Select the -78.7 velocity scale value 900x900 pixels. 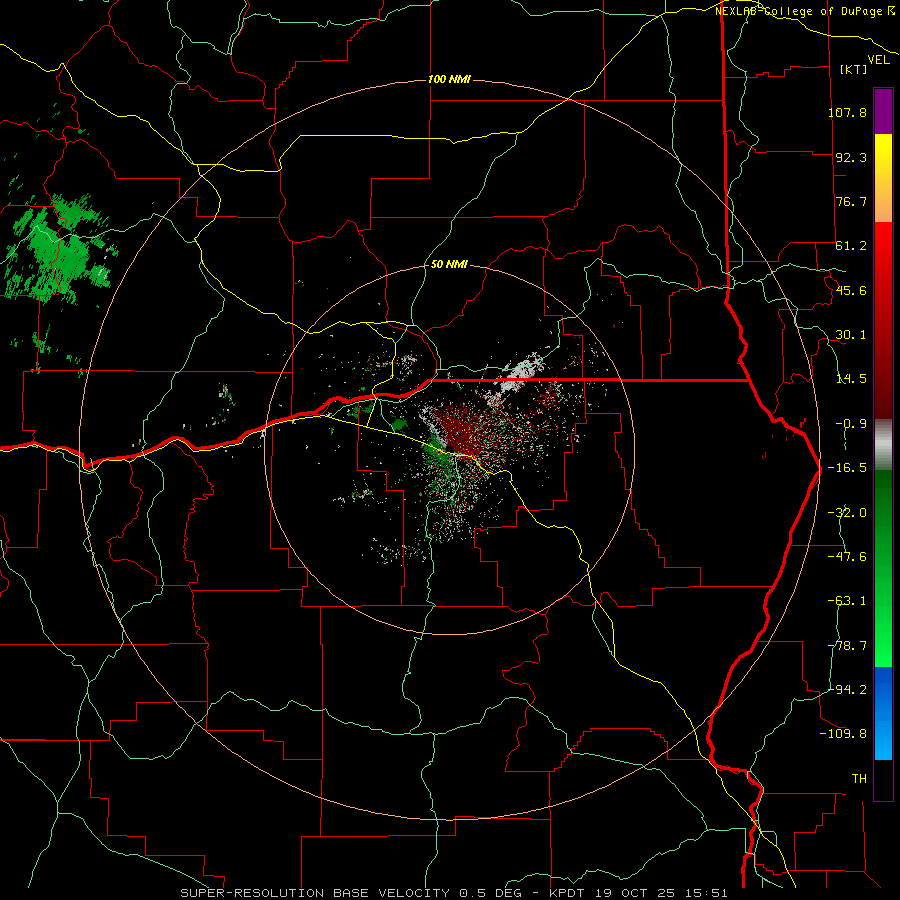pos(847,646)
